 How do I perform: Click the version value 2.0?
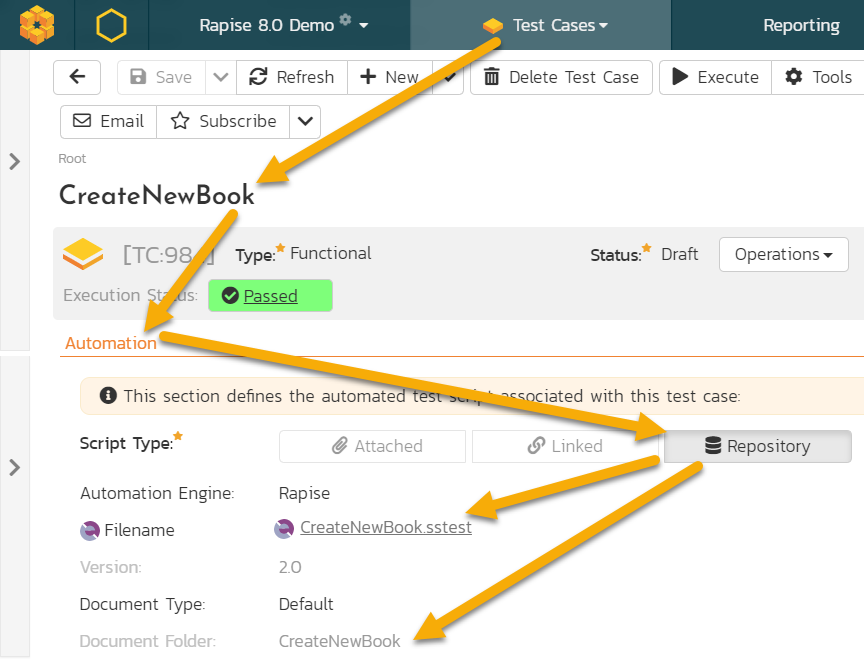290,567
